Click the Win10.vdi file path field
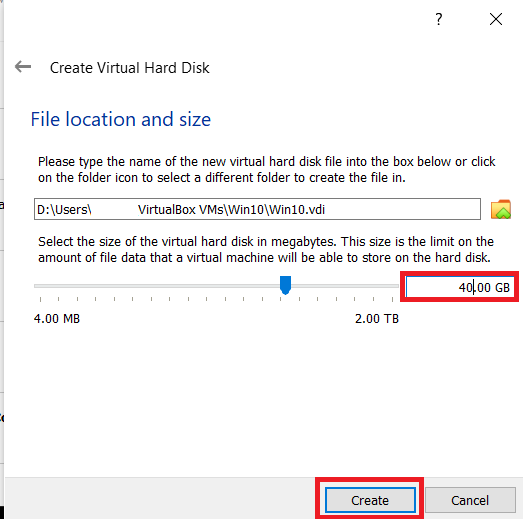The height and width of the screenshot is (519, 523). click(257, 209)
